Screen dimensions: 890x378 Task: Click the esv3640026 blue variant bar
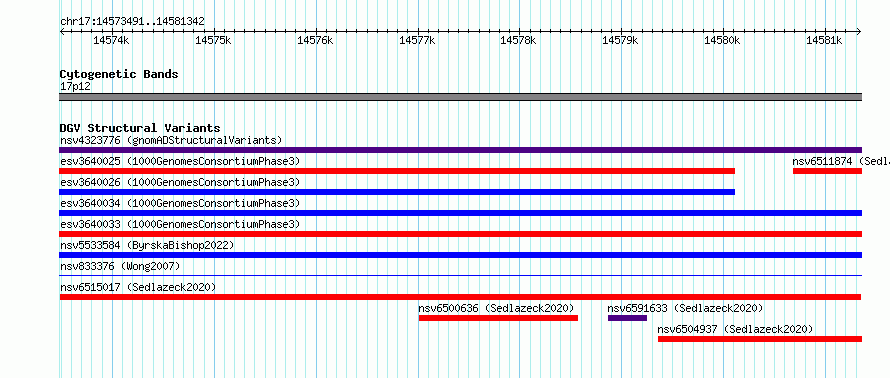(397, 192)
